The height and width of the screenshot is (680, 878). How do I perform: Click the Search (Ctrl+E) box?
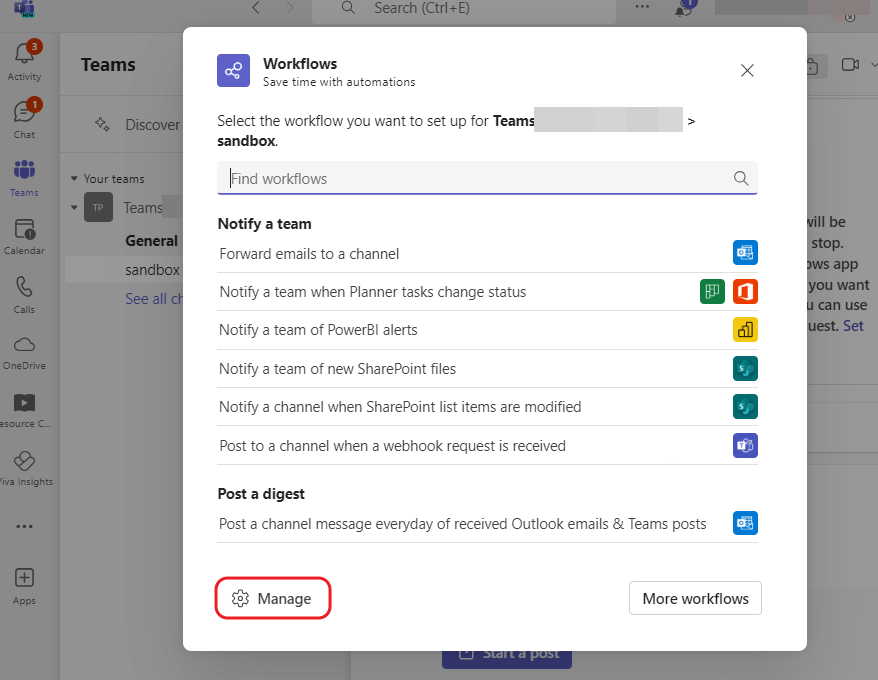(464, 9)
